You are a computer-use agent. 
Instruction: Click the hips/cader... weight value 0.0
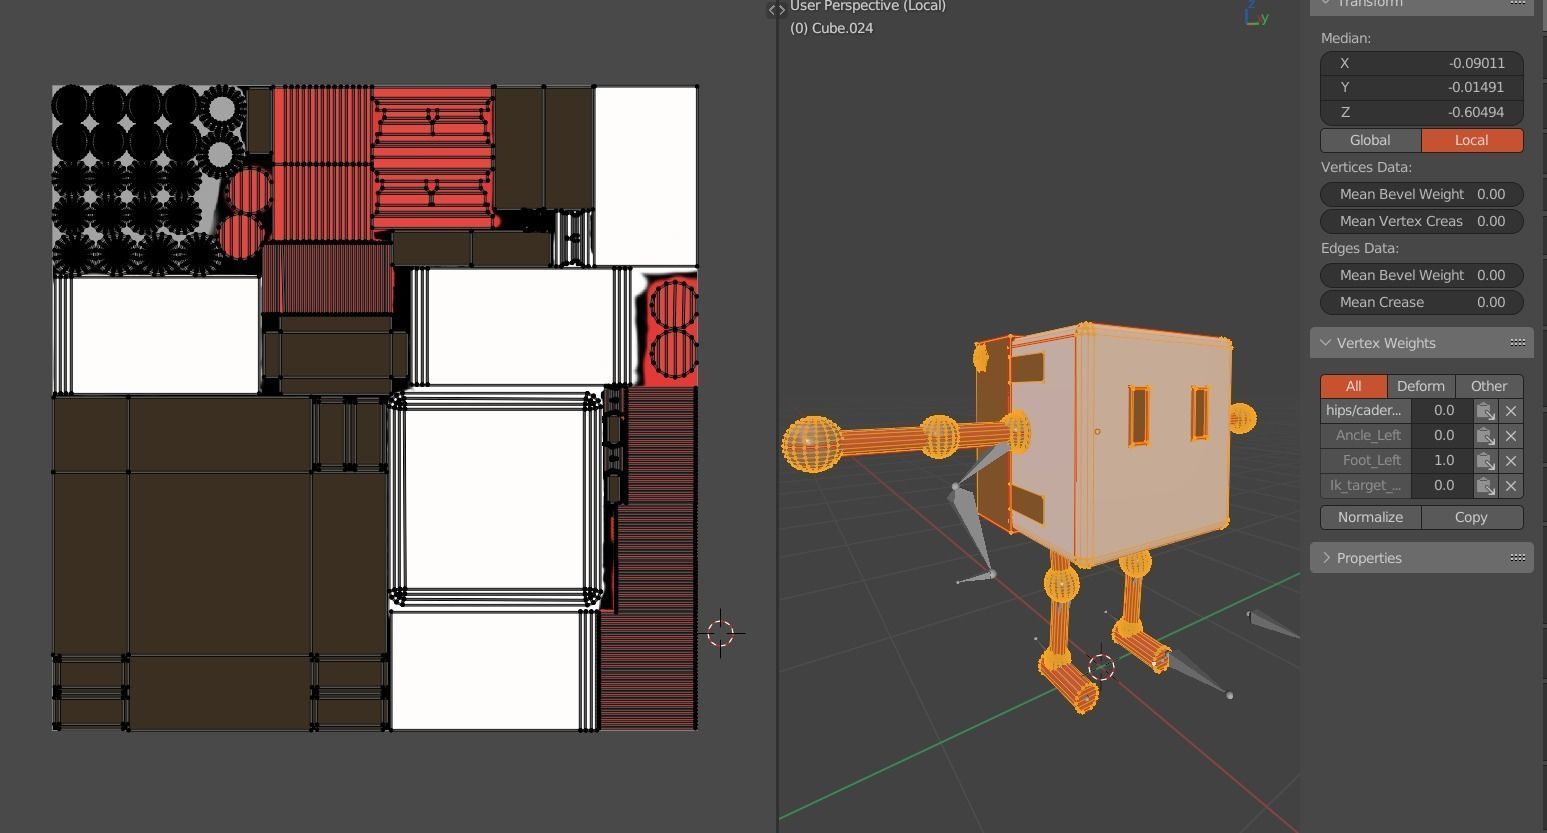pyautogui.click(x=1442, y=411)
